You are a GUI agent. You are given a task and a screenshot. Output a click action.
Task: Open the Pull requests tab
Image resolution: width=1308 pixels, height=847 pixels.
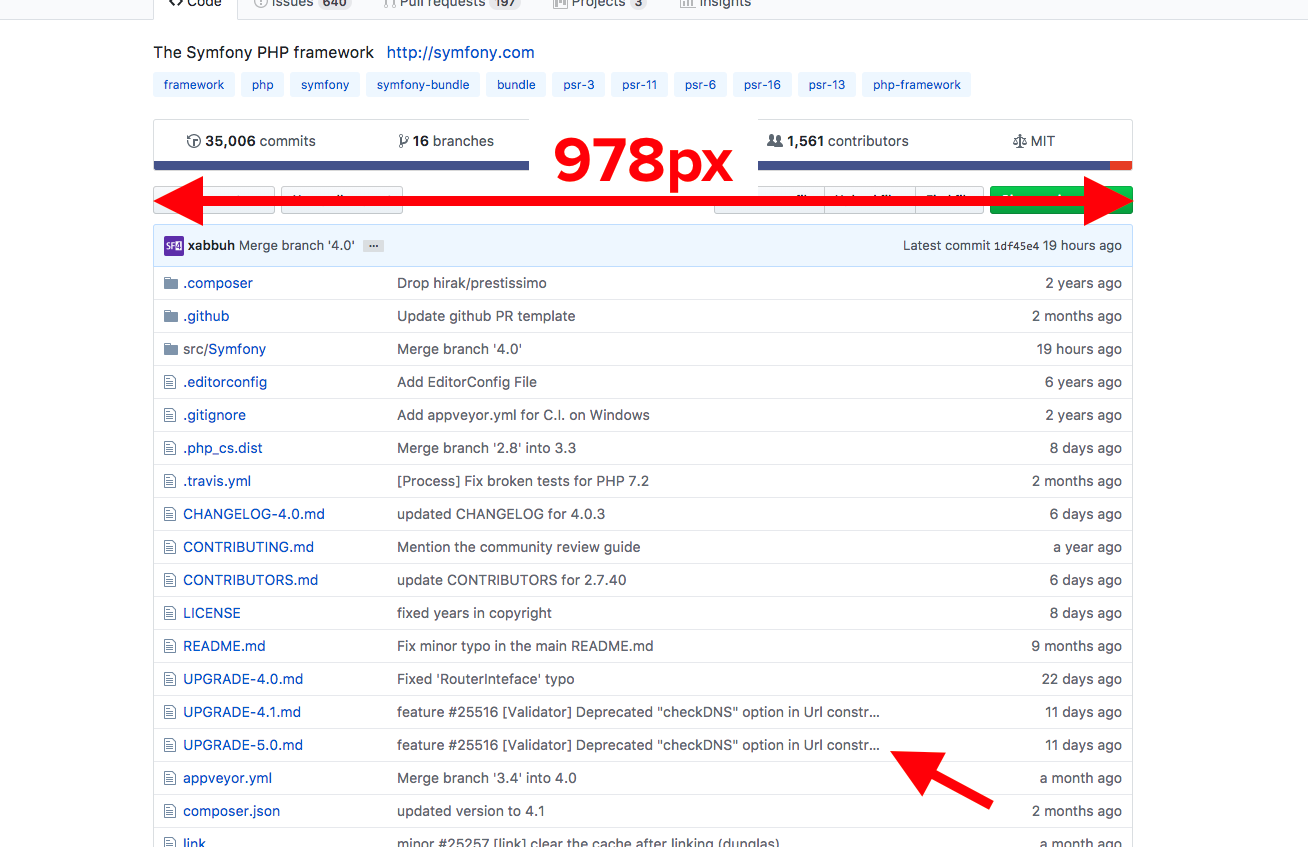click(x=450, y=5)
